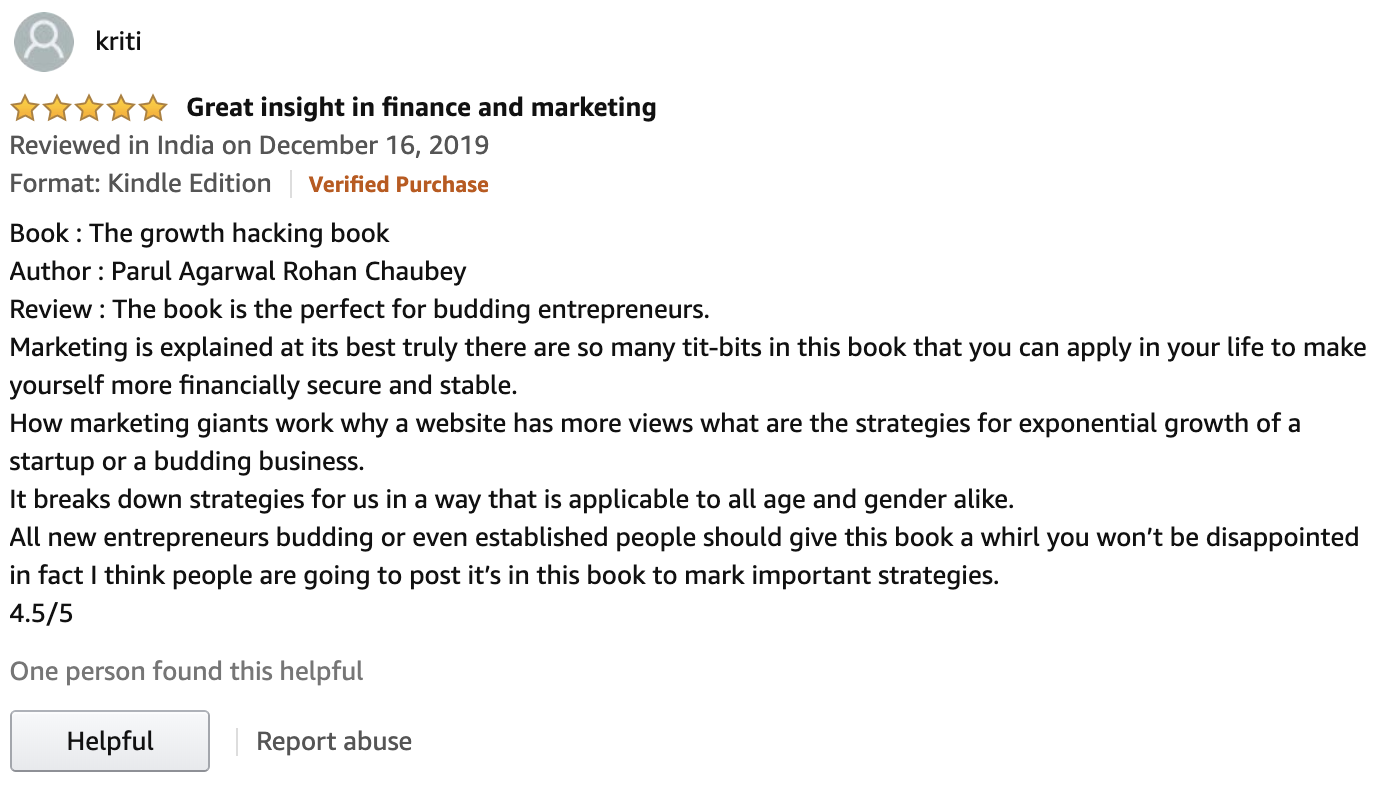The height and width of the screenshot is (794, 1386).
Task: Click the One person found this helpful text
Action: coord(186,671)
